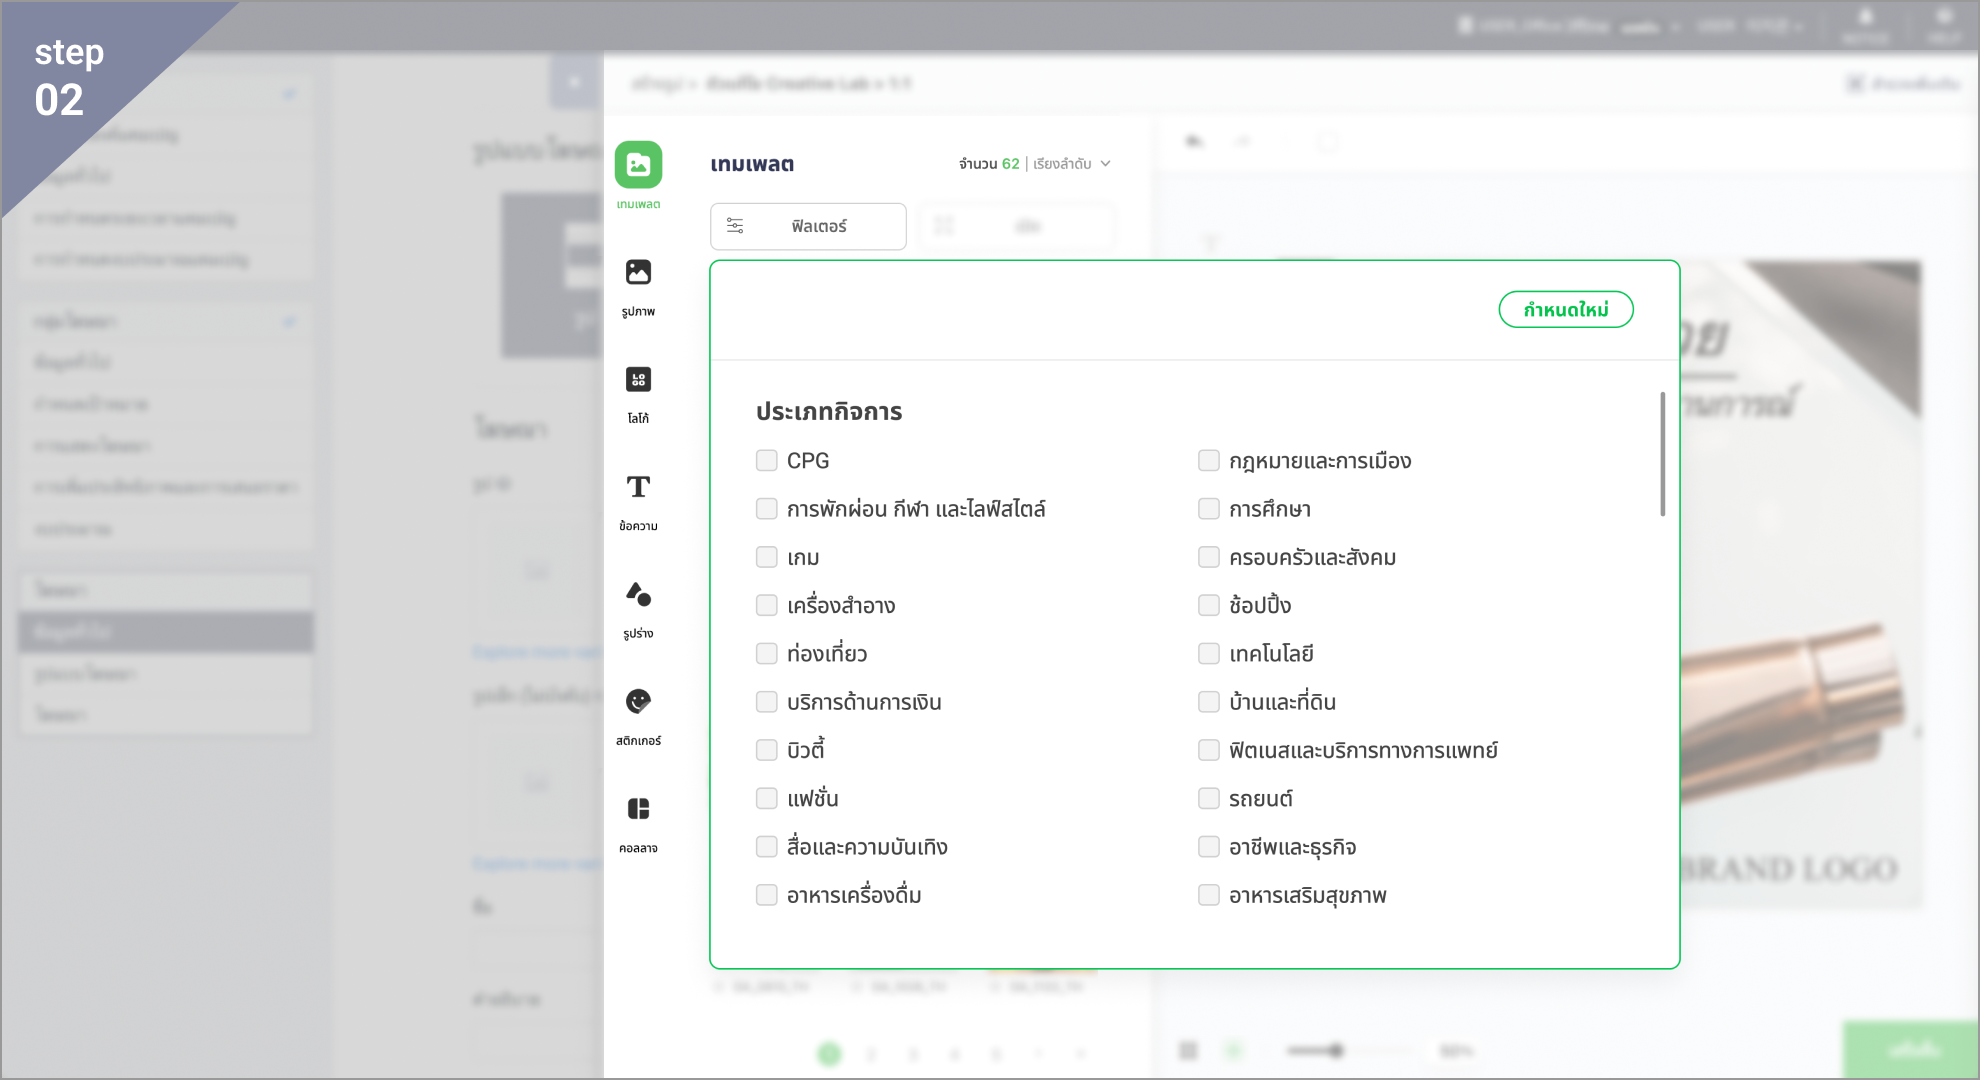
Task: Open the คอลลาจ (Collage) sidebar icon
Action: (638, 809)
